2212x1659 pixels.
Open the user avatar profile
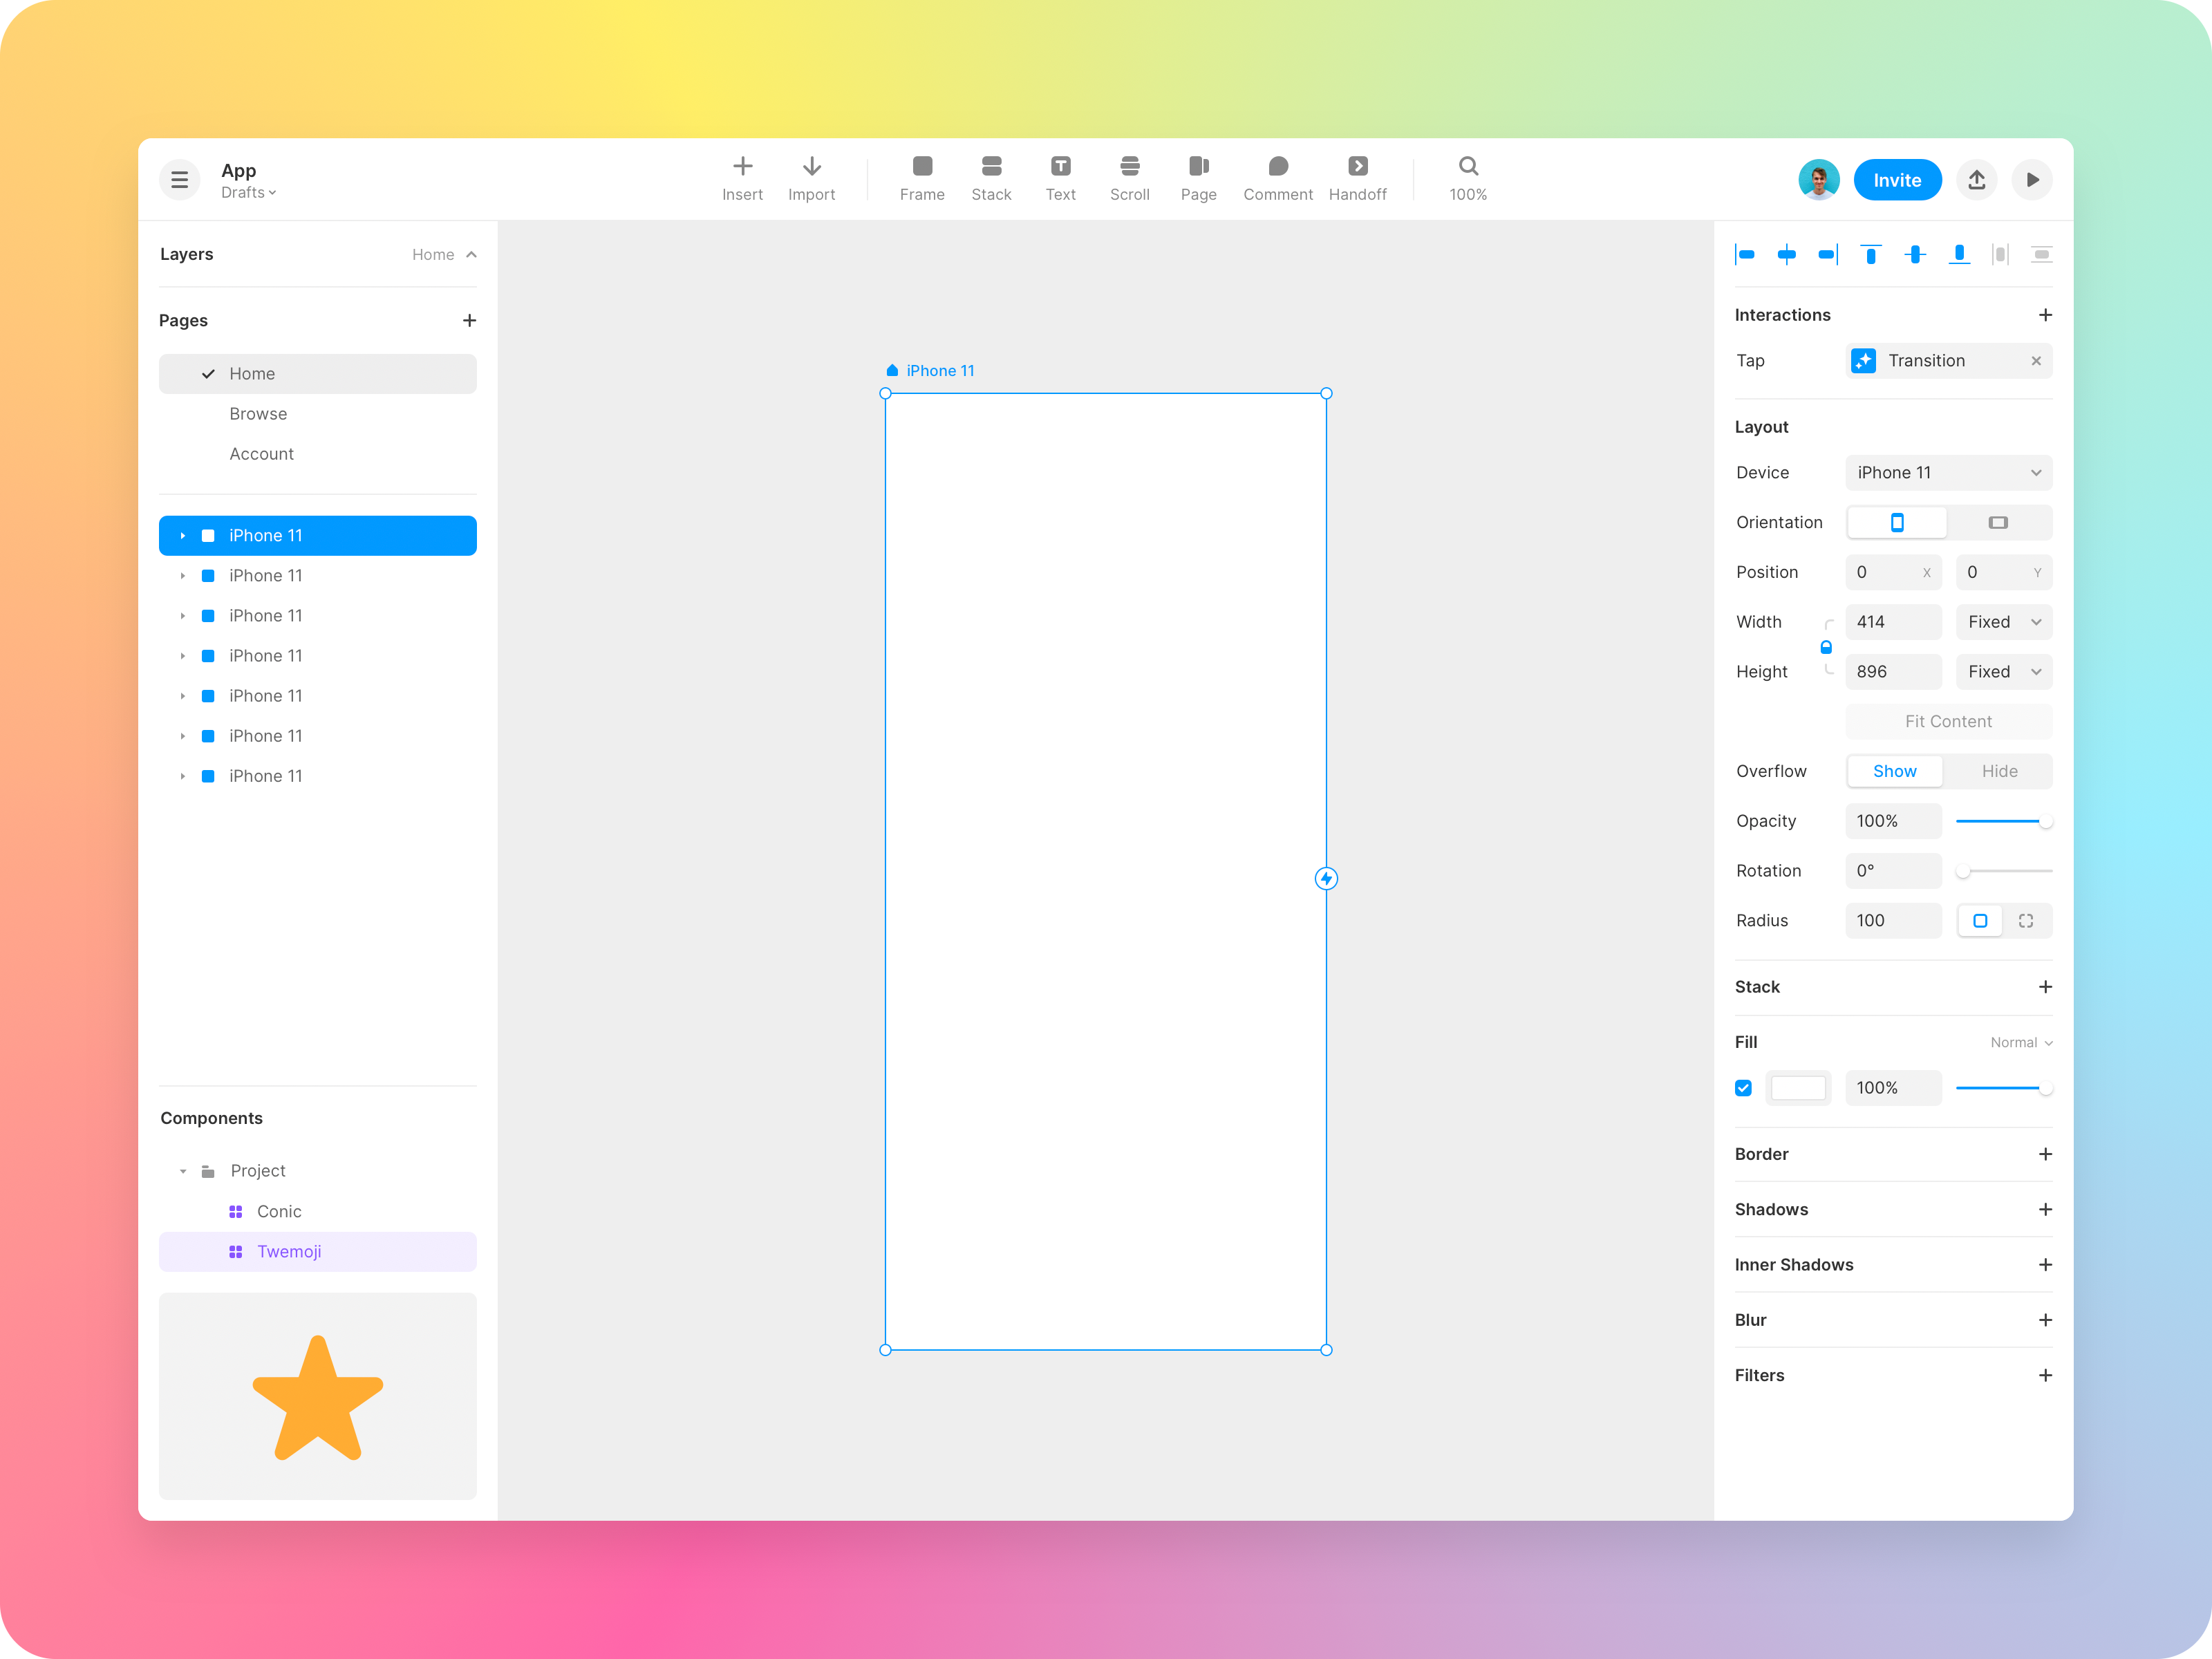tap(1818, 180)
